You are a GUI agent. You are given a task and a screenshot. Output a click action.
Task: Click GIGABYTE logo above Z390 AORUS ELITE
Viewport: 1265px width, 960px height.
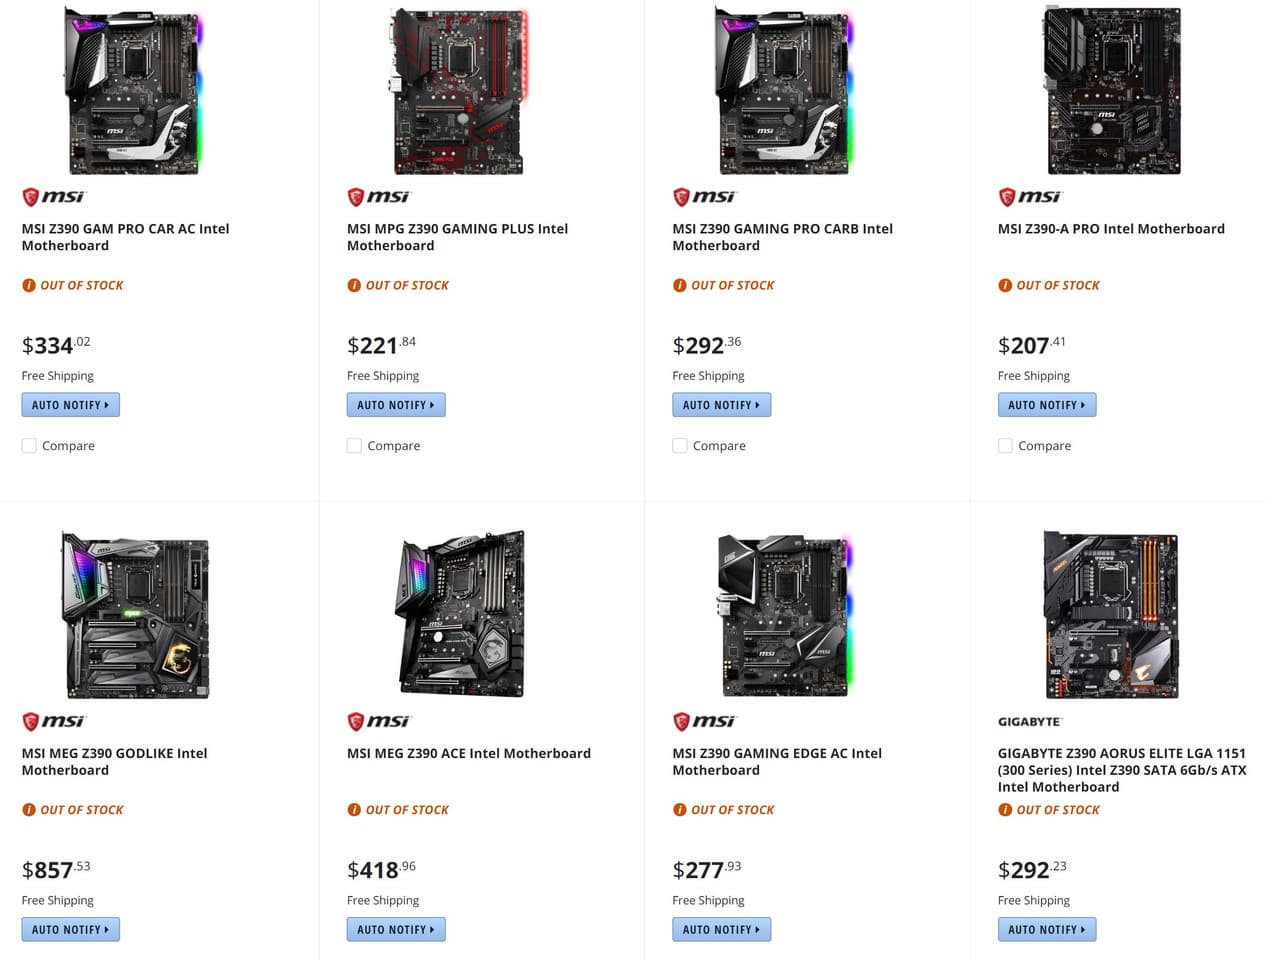coord(1029,721)
